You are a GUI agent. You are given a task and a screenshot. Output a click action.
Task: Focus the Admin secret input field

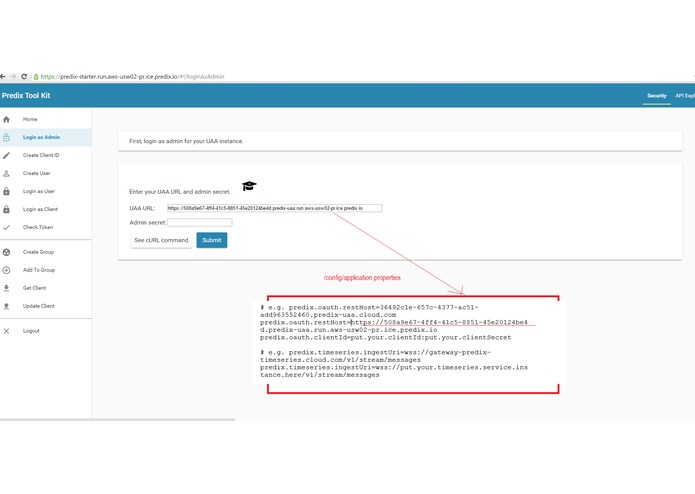coord(199,222)
